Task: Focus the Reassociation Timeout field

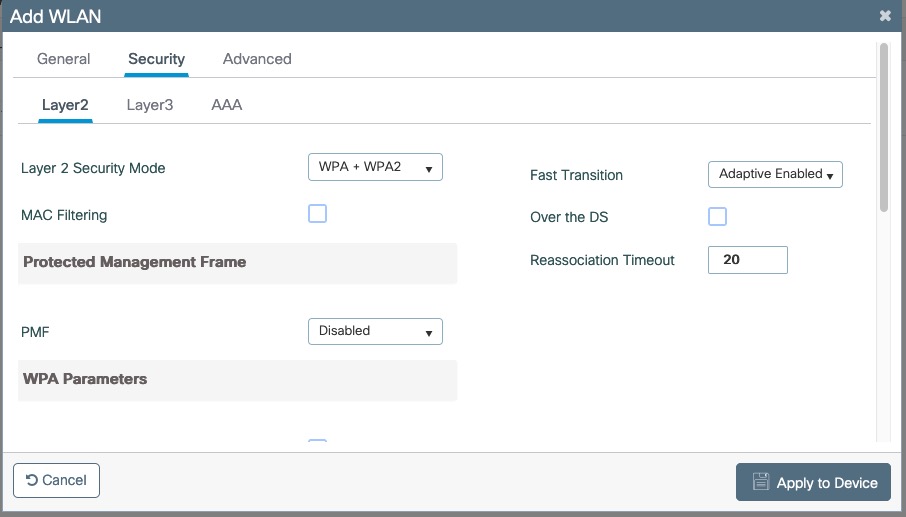Action: (x=747, y=260)
